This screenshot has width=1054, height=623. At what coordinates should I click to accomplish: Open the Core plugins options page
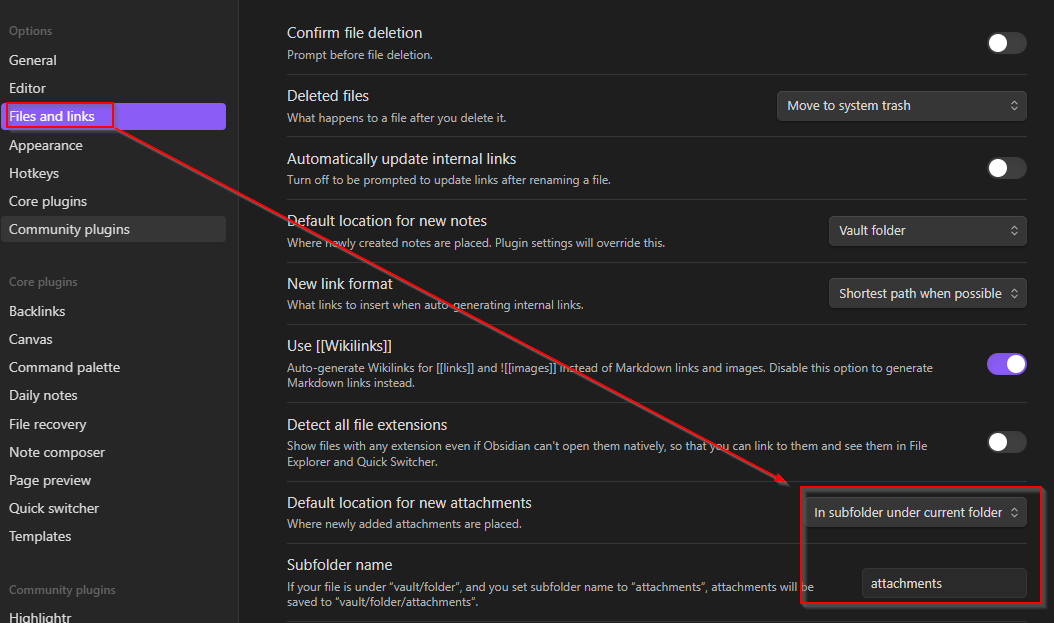[48, 202]
